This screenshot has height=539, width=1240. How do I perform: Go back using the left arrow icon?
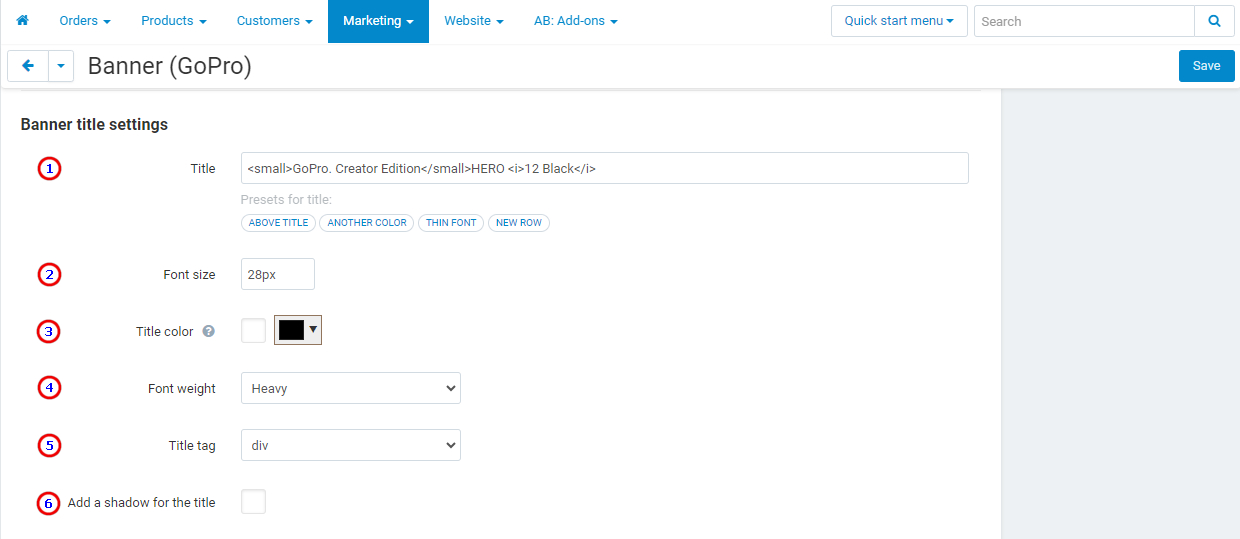click(x=28, y=66)
